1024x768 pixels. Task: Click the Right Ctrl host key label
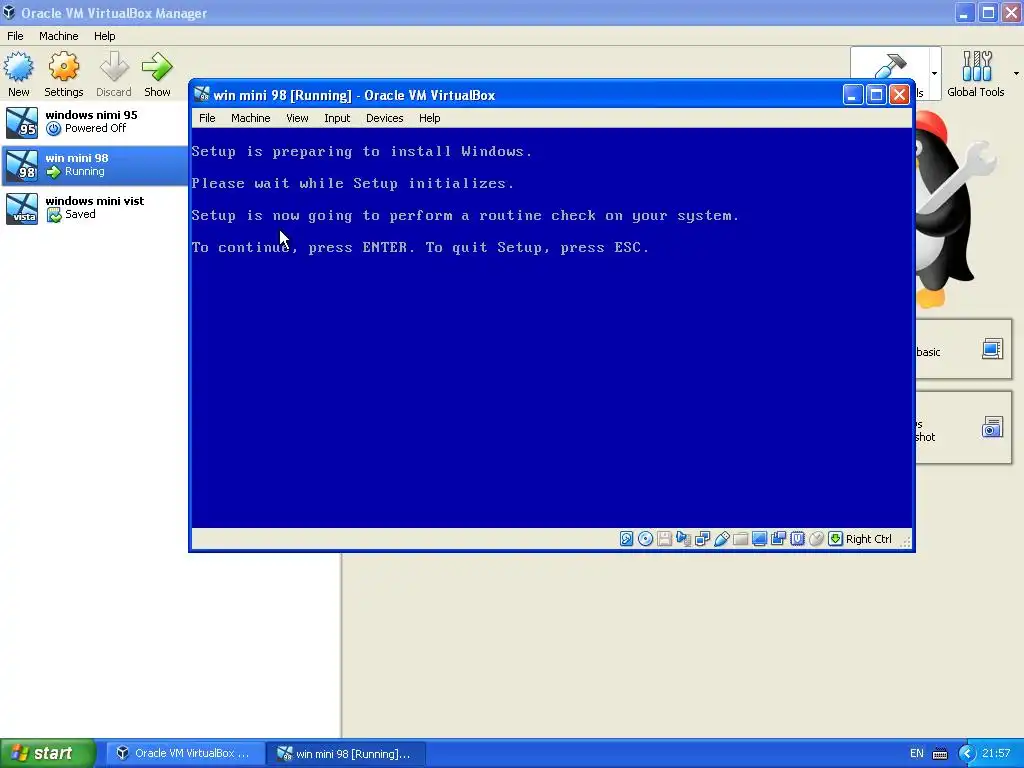(869, 539)
